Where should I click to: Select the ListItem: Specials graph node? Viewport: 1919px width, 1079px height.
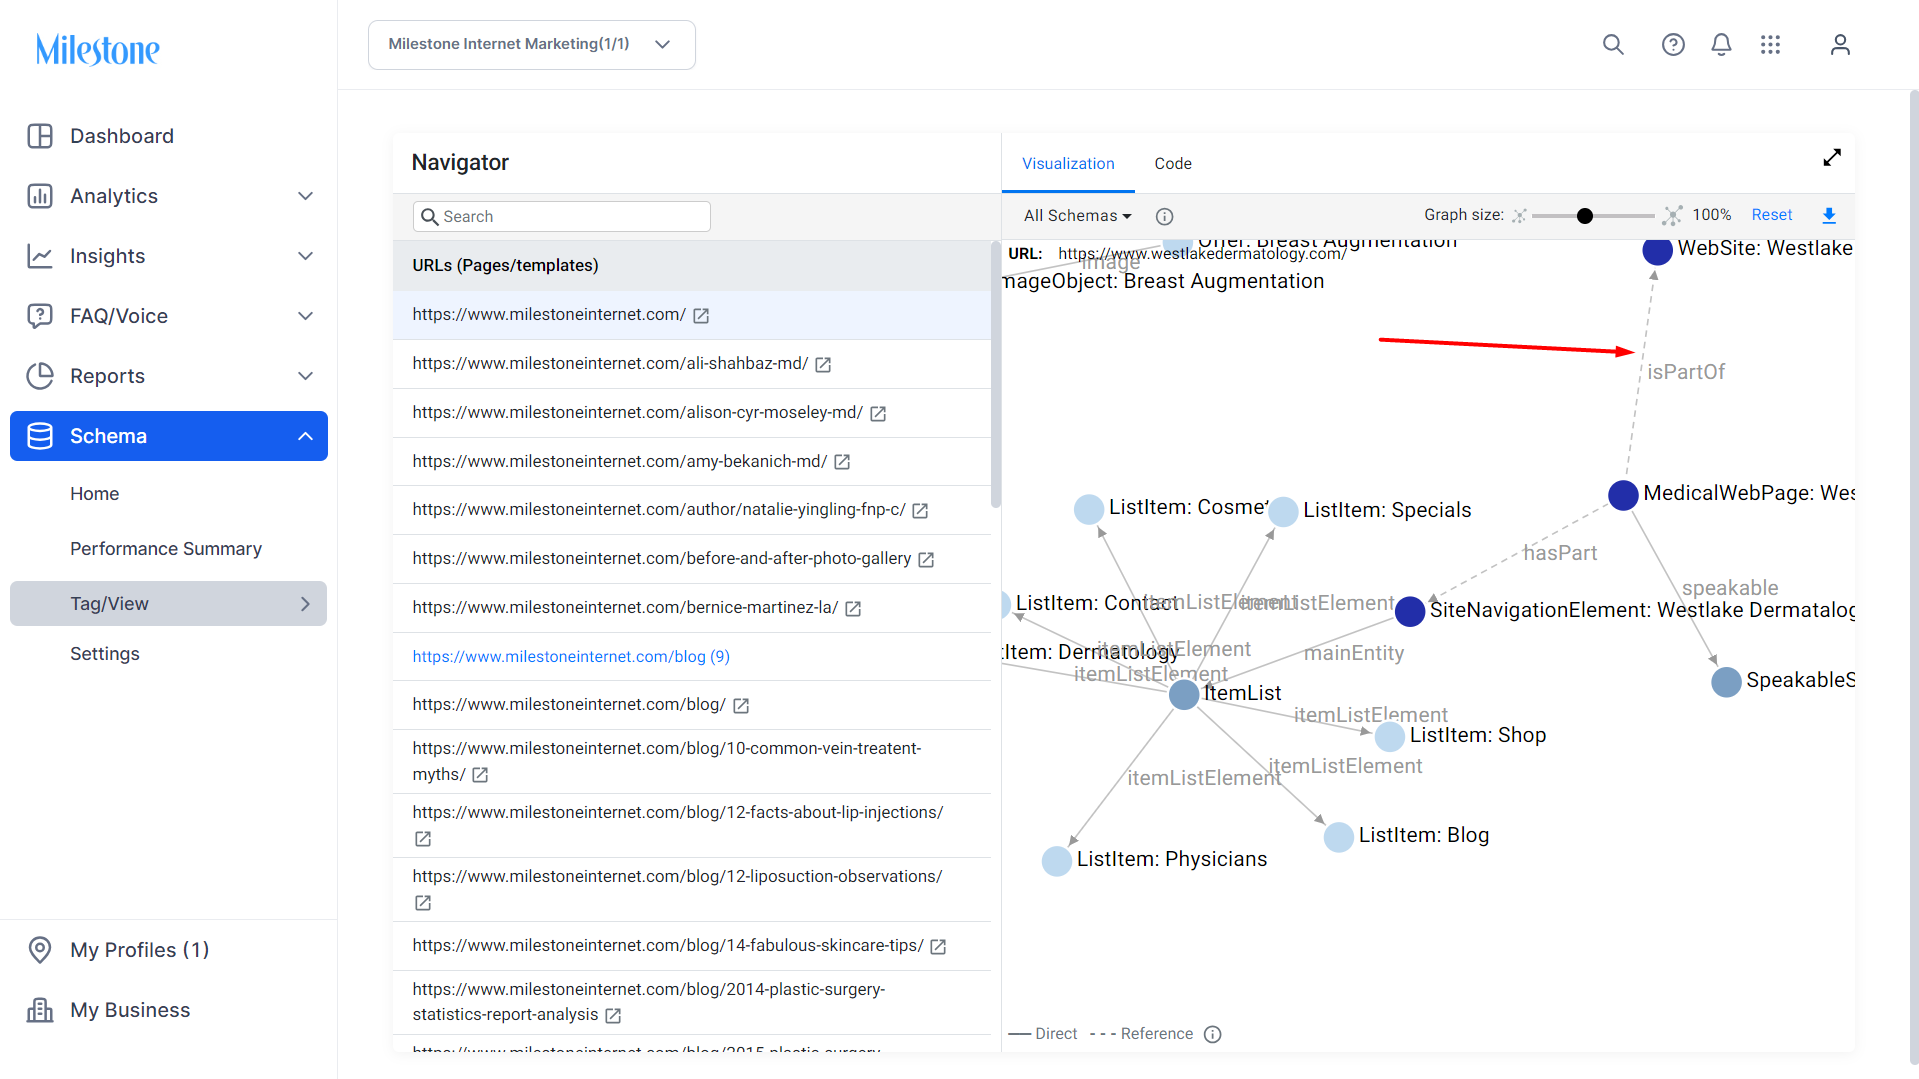1283,512
